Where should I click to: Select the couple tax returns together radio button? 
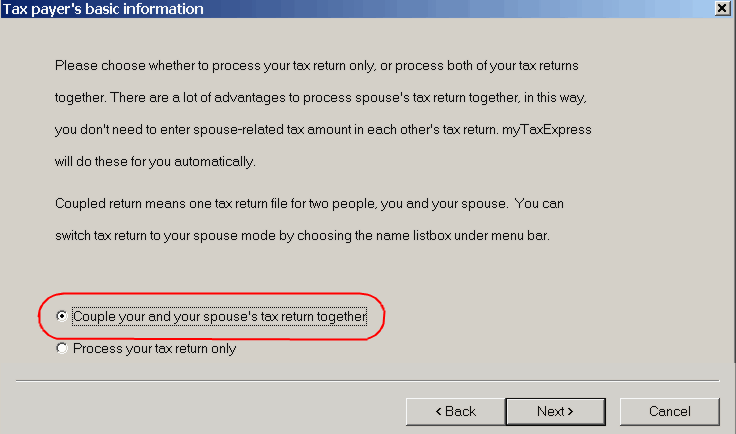click(63, 317)
